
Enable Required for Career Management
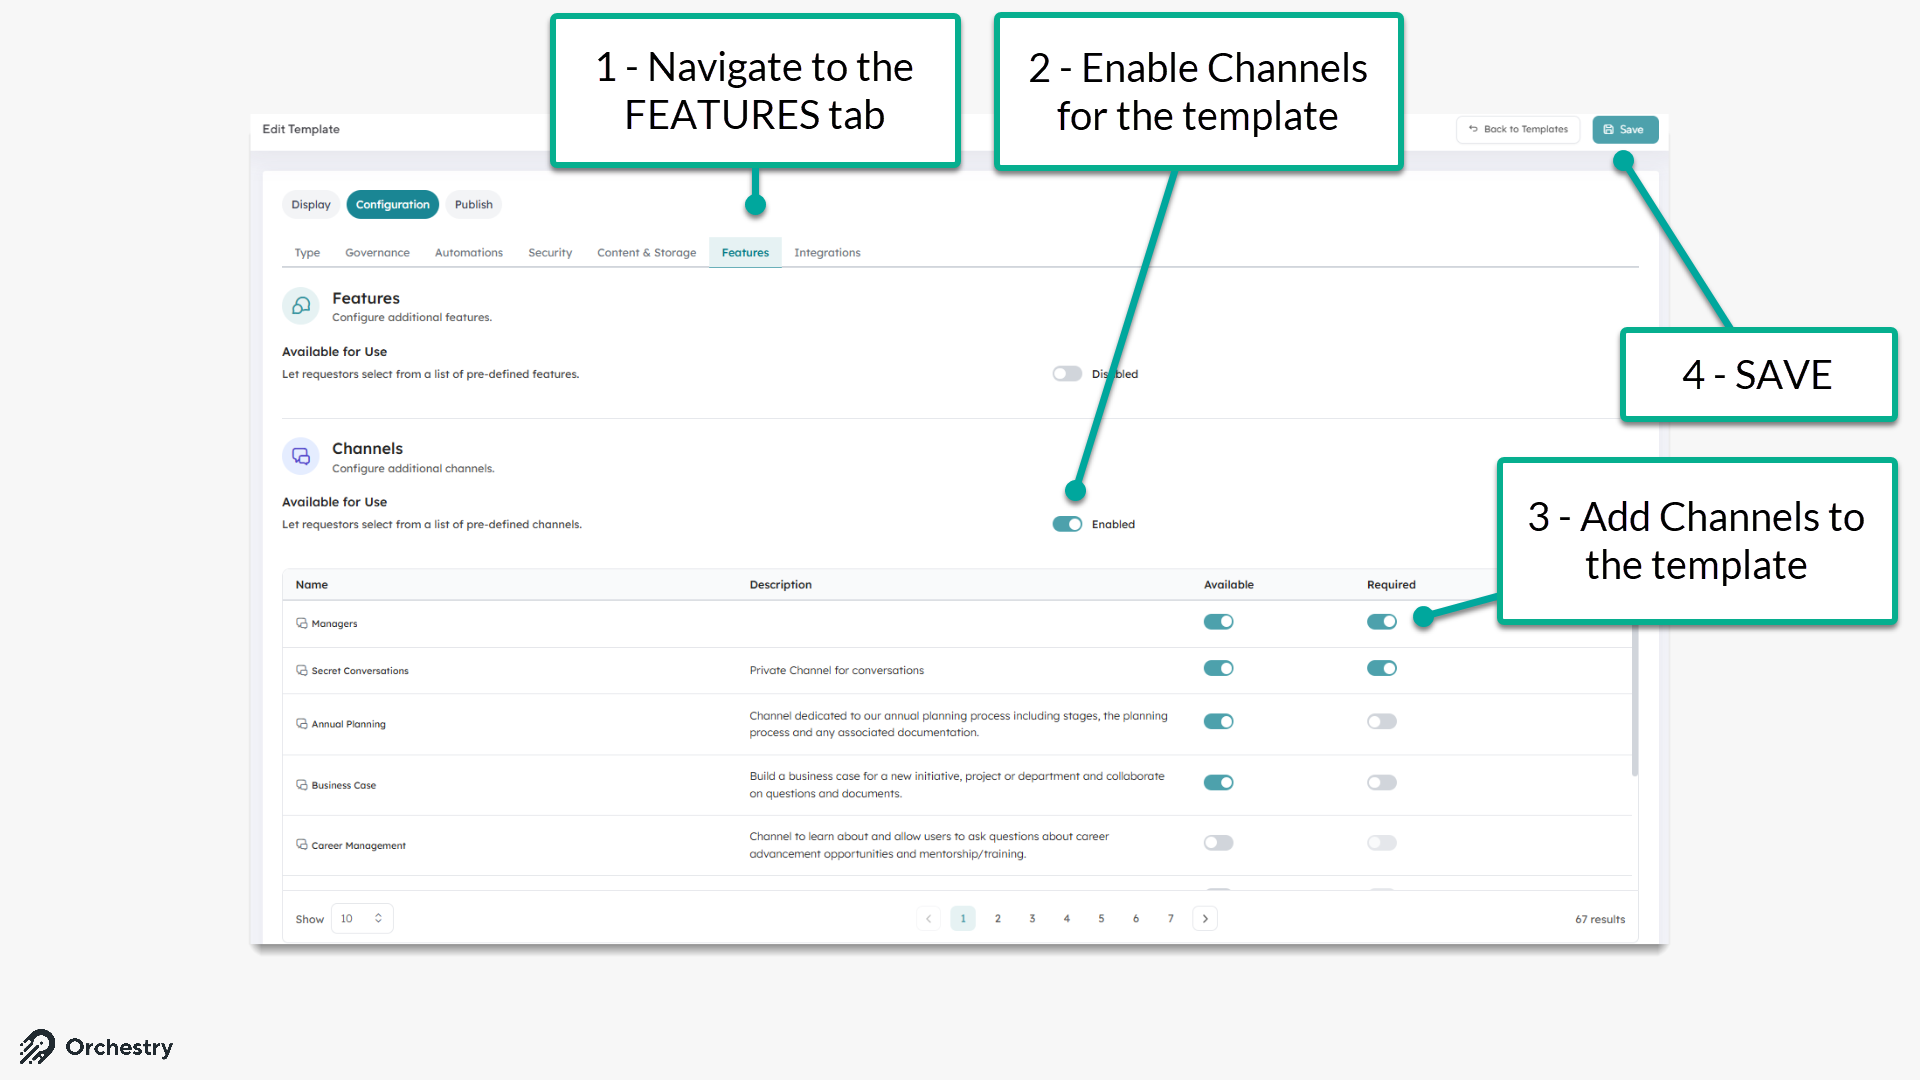point(1382,843)
